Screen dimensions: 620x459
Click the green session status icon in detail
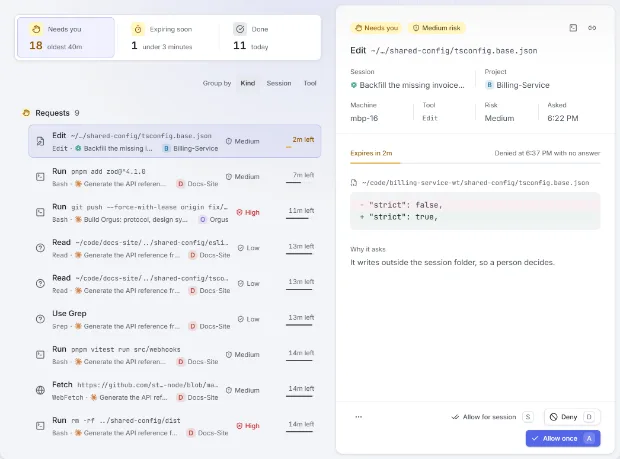click(353, 85)
